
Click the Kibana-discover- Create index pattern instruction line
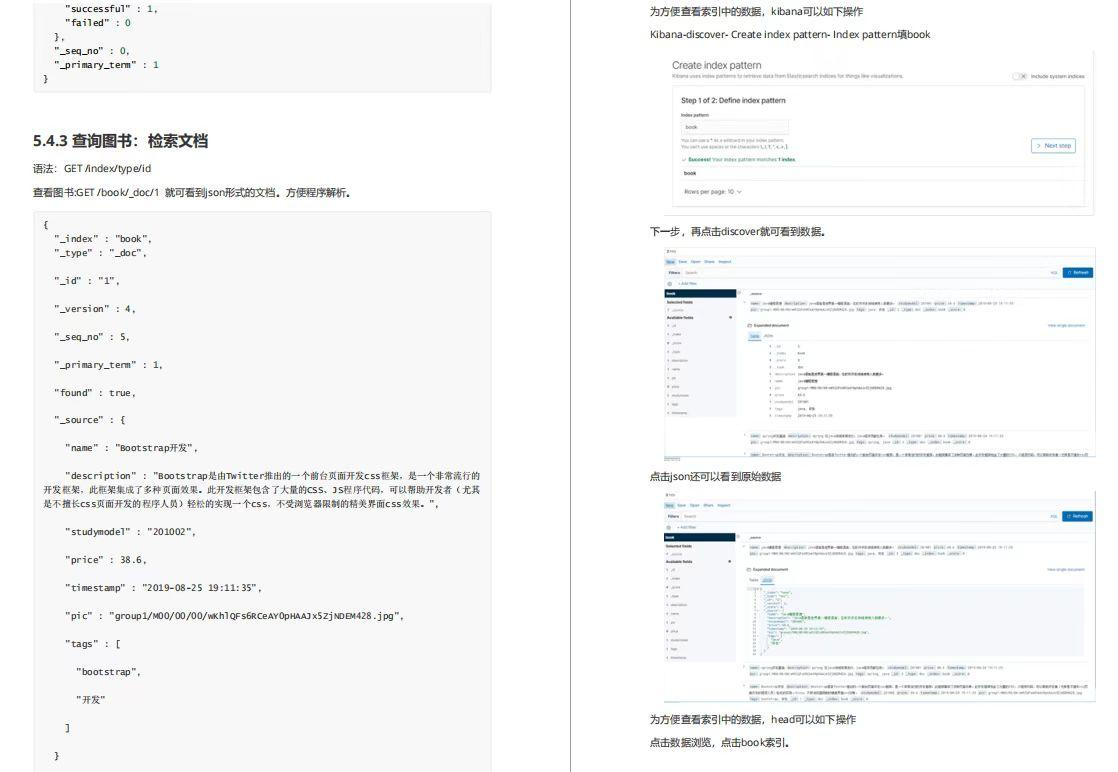790,34
